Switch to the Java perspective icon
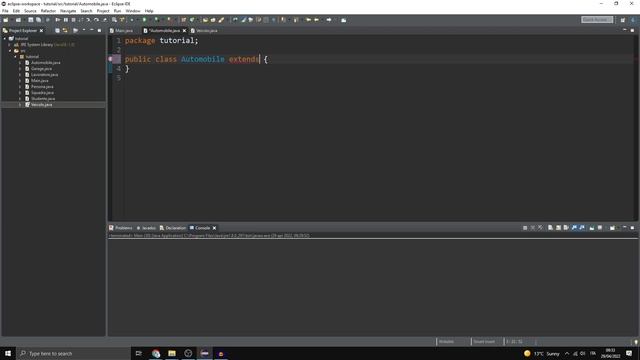 tap(633, 20)
